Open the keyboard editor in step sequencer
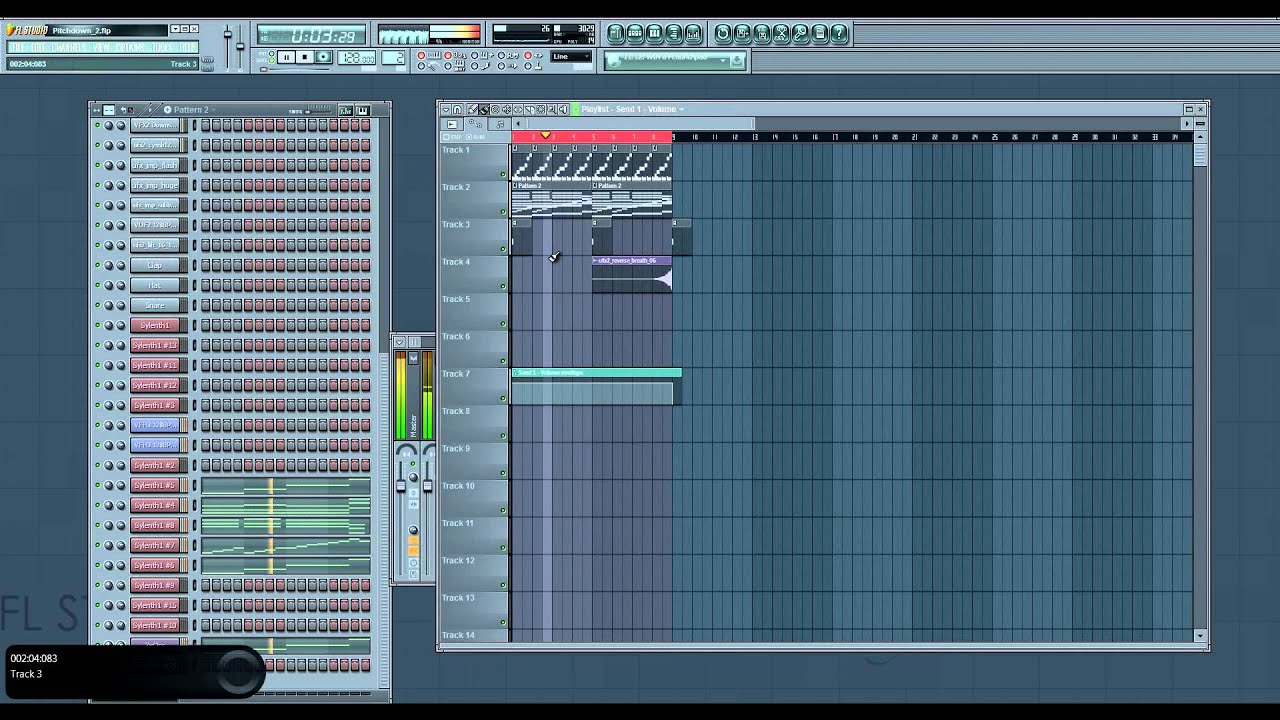The height and width of the screenshot is (720, 1280). [362, 110]
